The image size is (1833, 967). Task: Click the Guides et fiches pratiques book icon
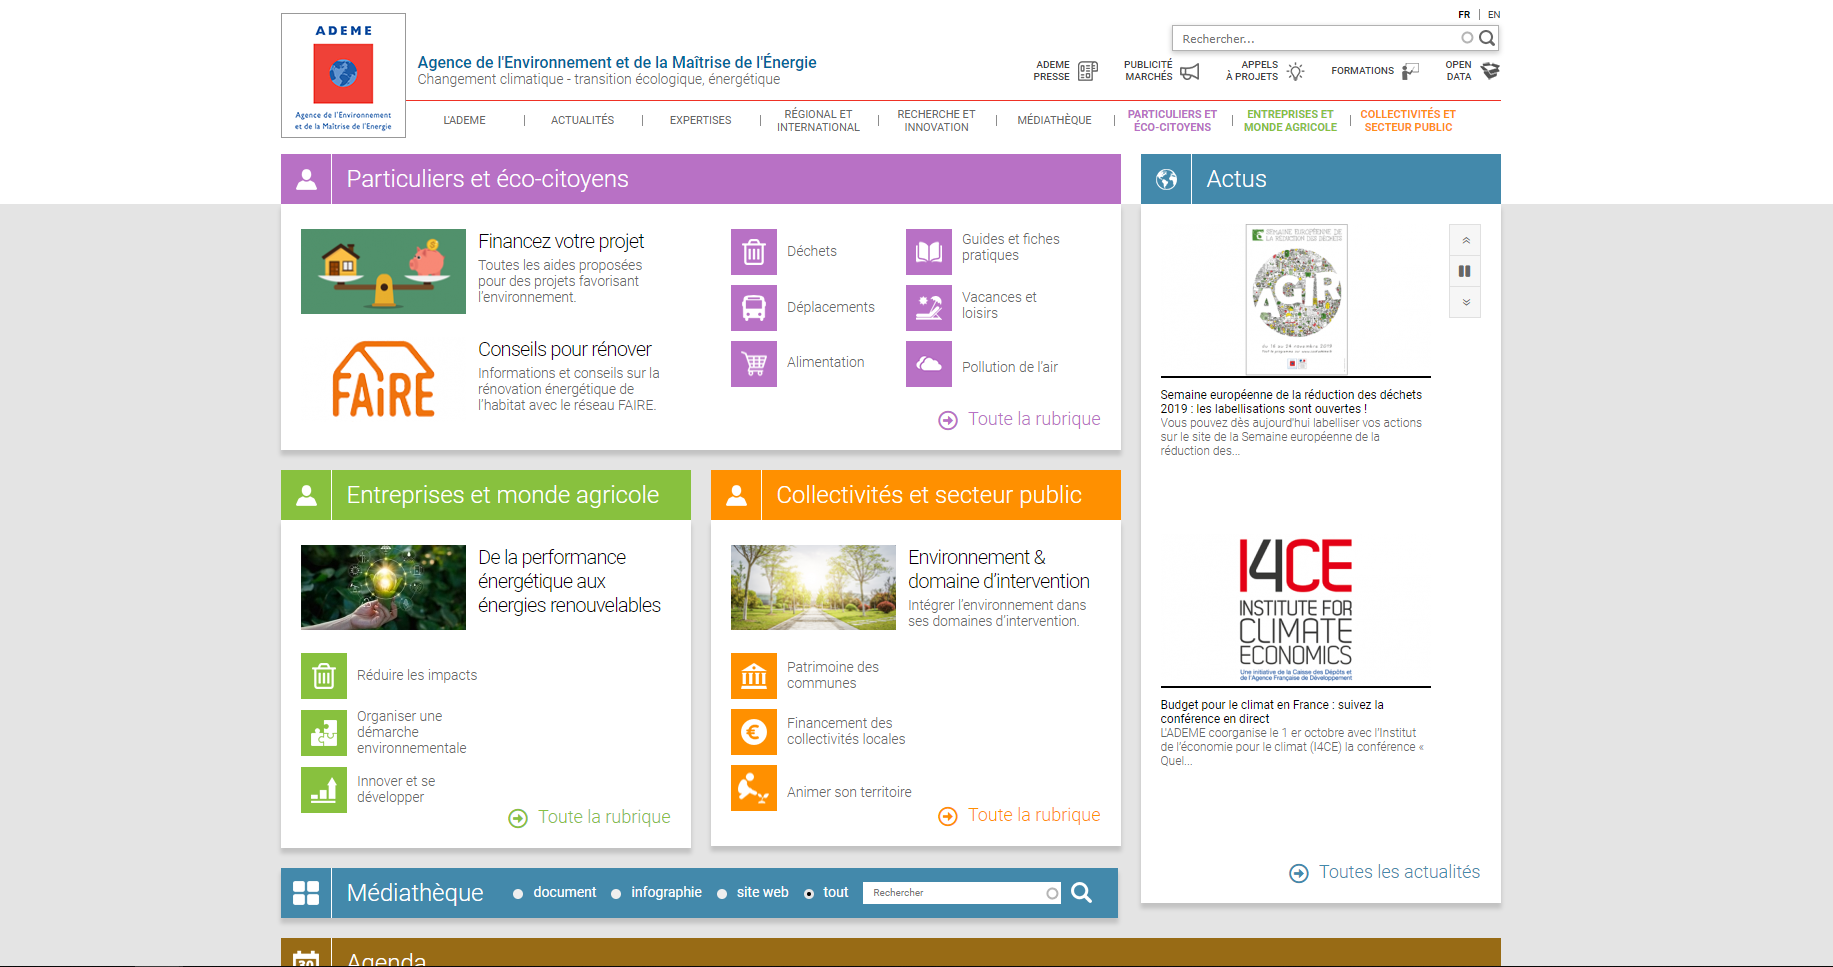929,252
